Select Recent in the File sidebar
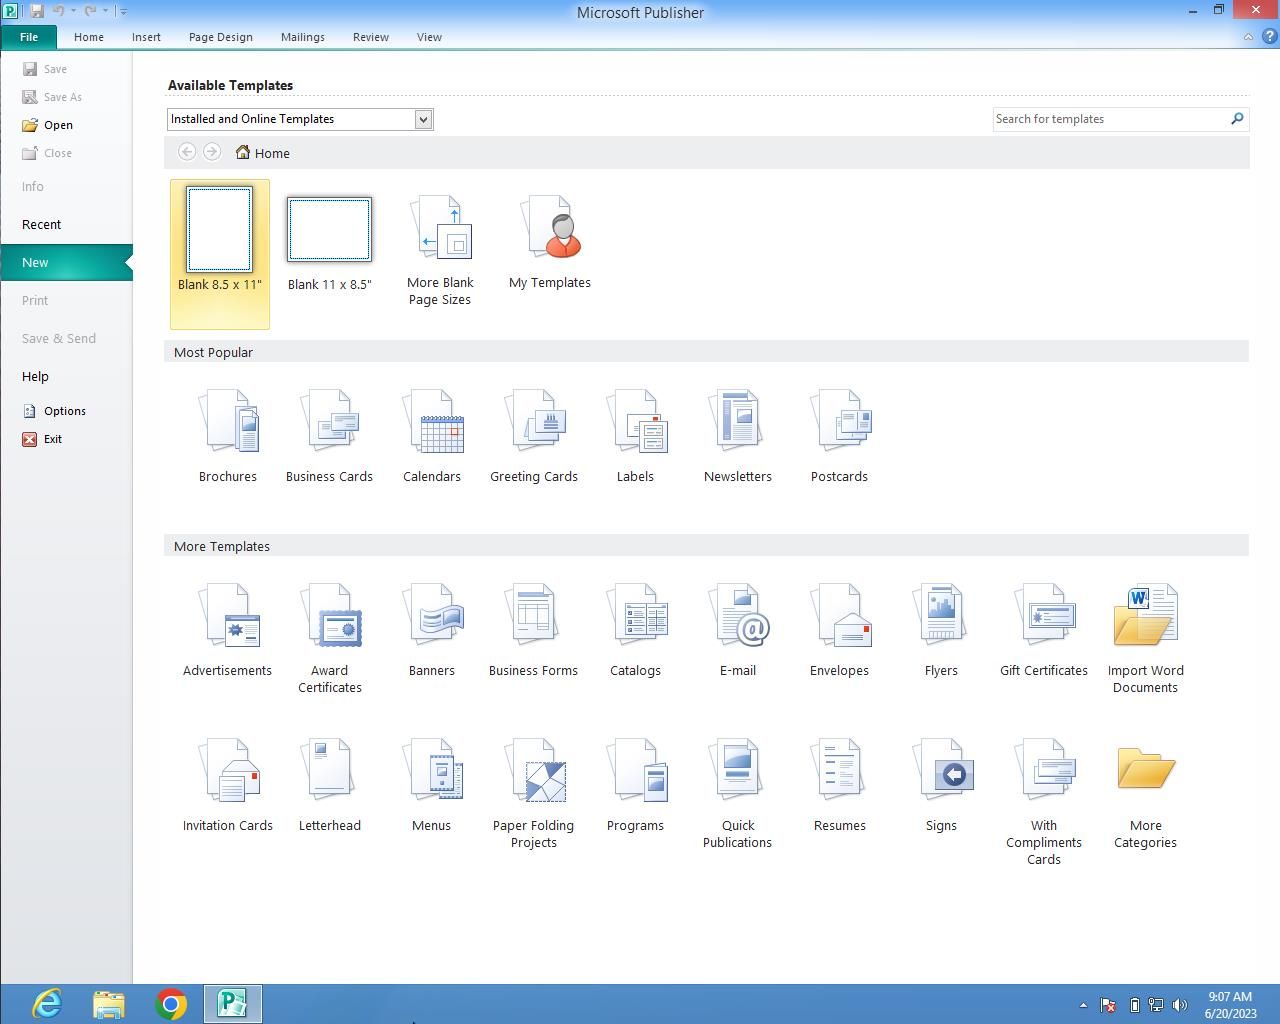The height and width of the screenshot is (1024, 1280). click(41, 225)
